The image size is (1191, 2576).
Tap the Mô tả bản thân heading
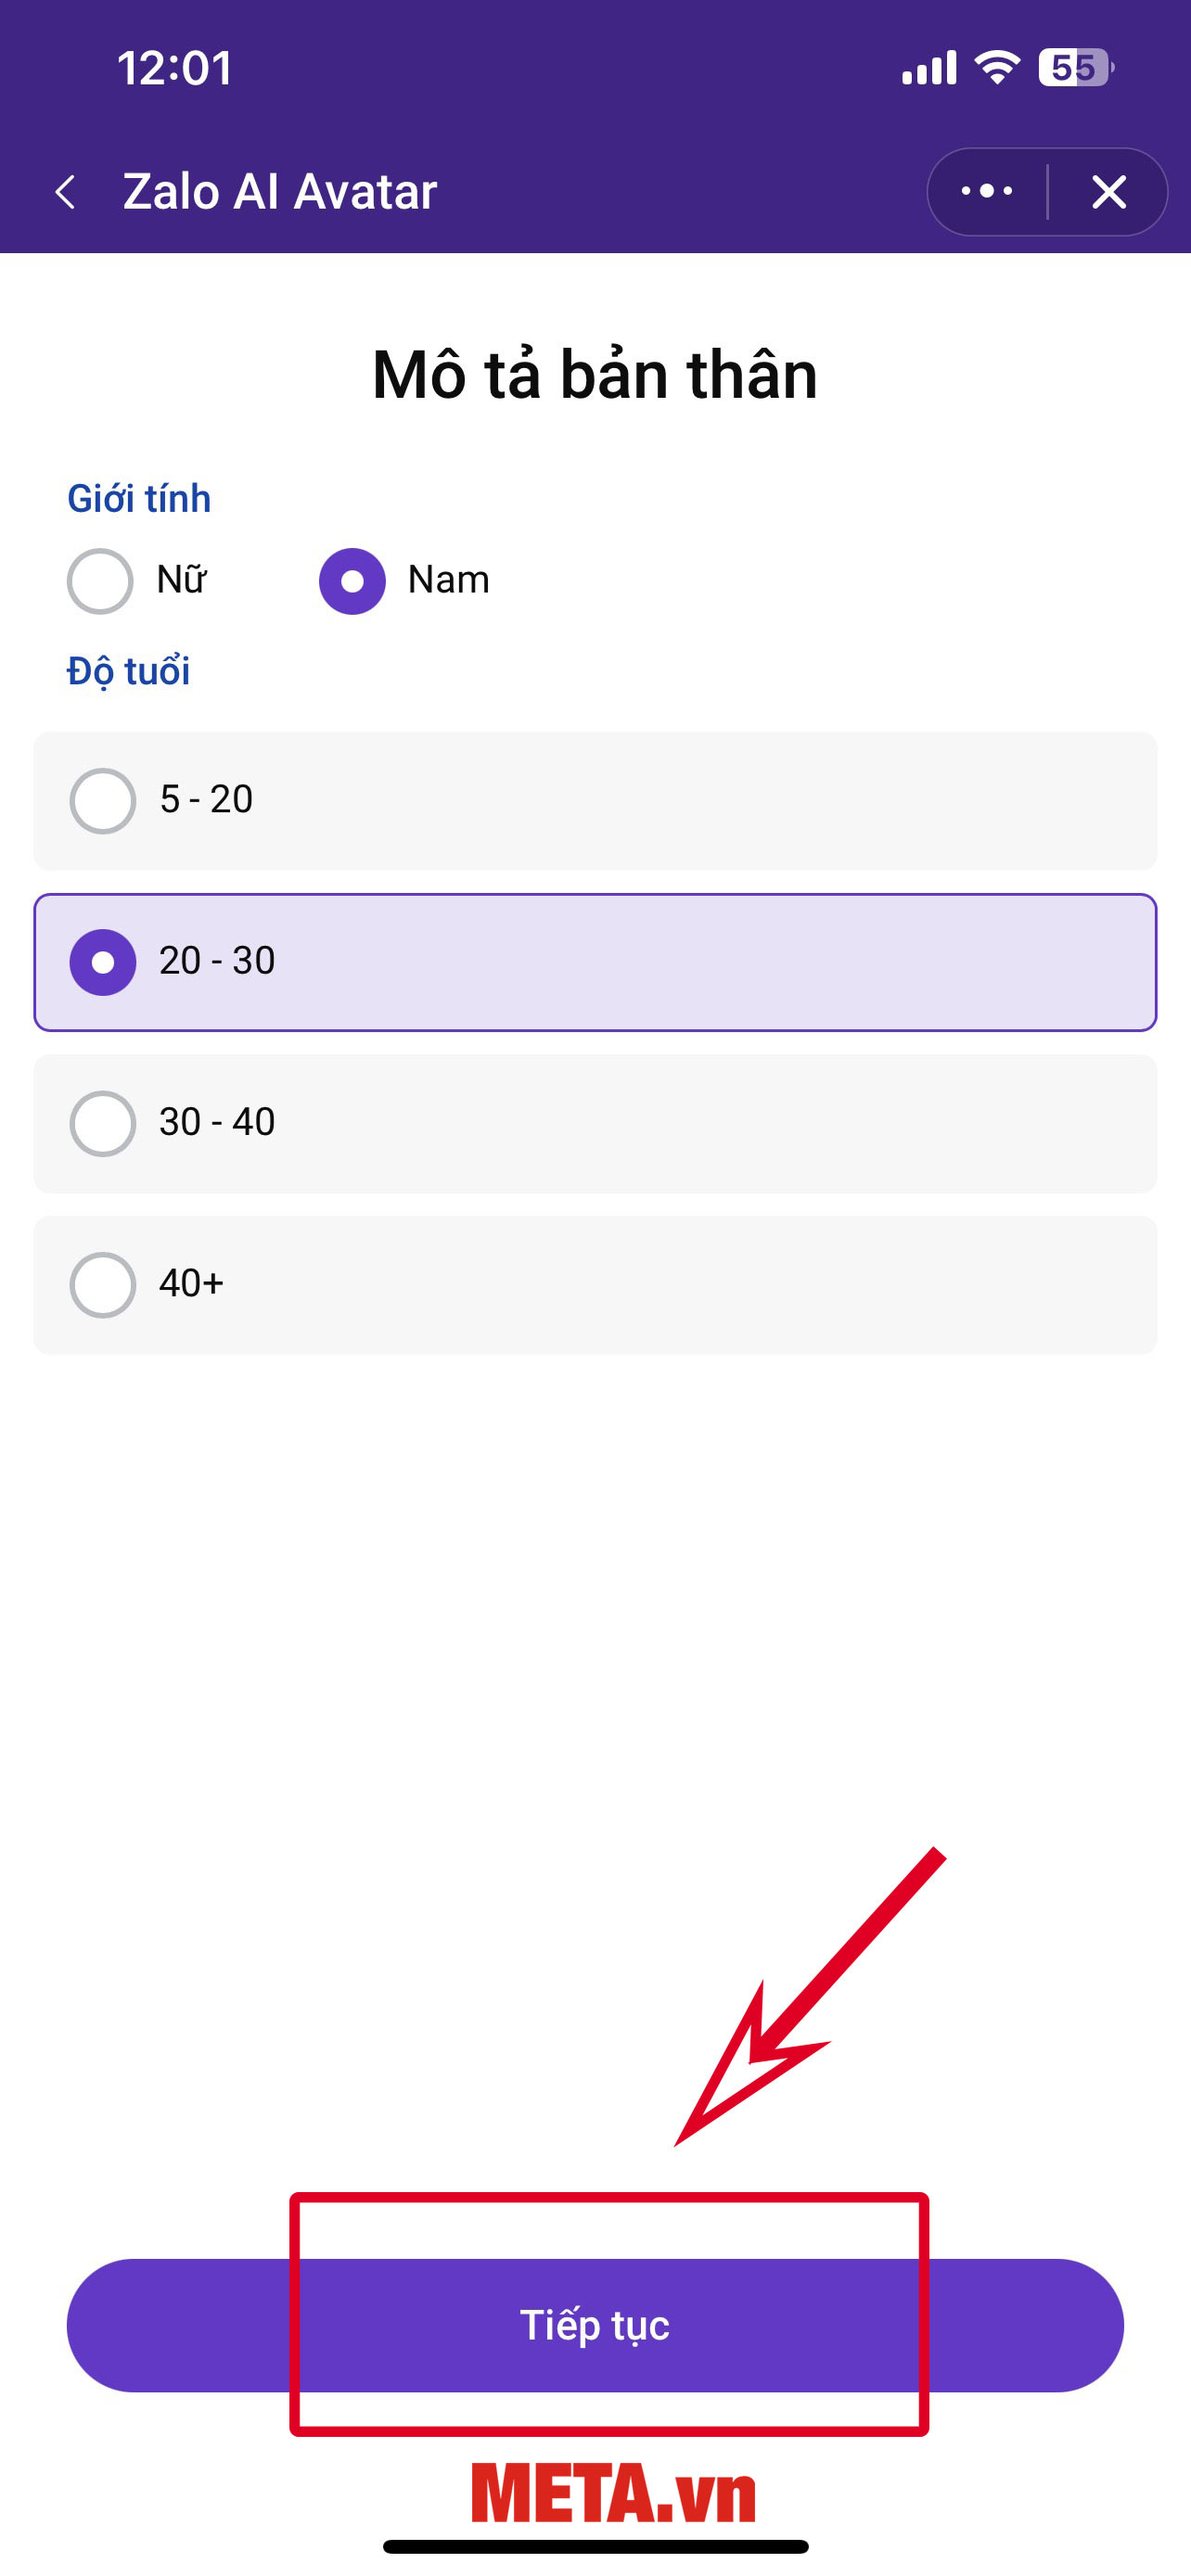[x=595, y=374]
